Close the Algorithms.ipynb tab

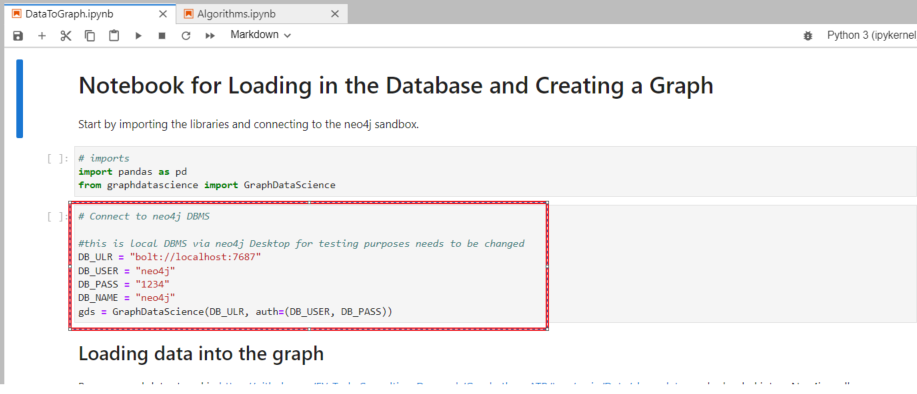point(335,14)
